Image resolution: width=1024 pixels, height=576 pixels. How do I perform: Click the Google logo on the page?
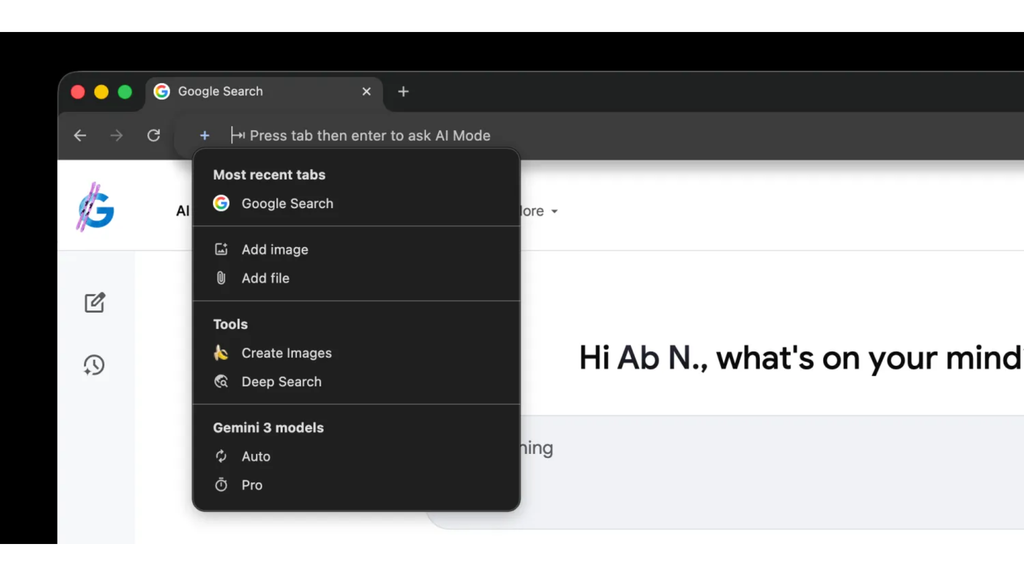tap(96, 208)
